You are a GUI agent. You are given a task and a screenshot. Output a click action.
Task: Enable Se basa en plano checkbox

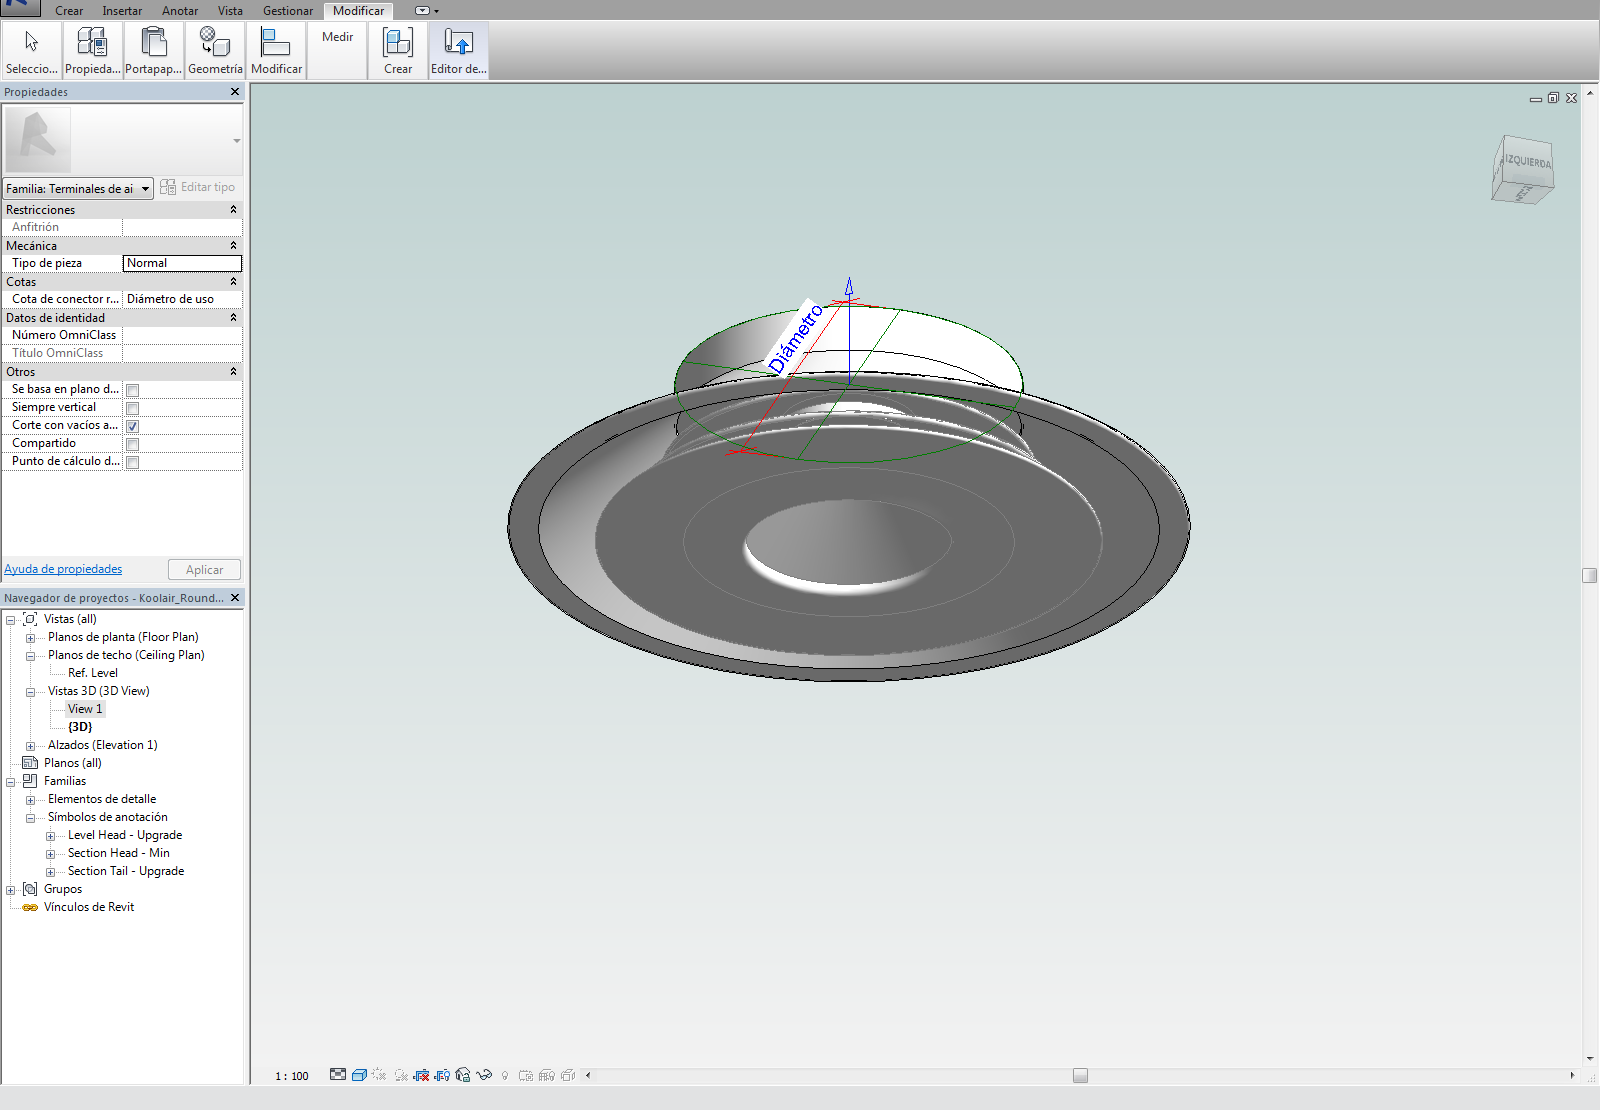[132, 390]
